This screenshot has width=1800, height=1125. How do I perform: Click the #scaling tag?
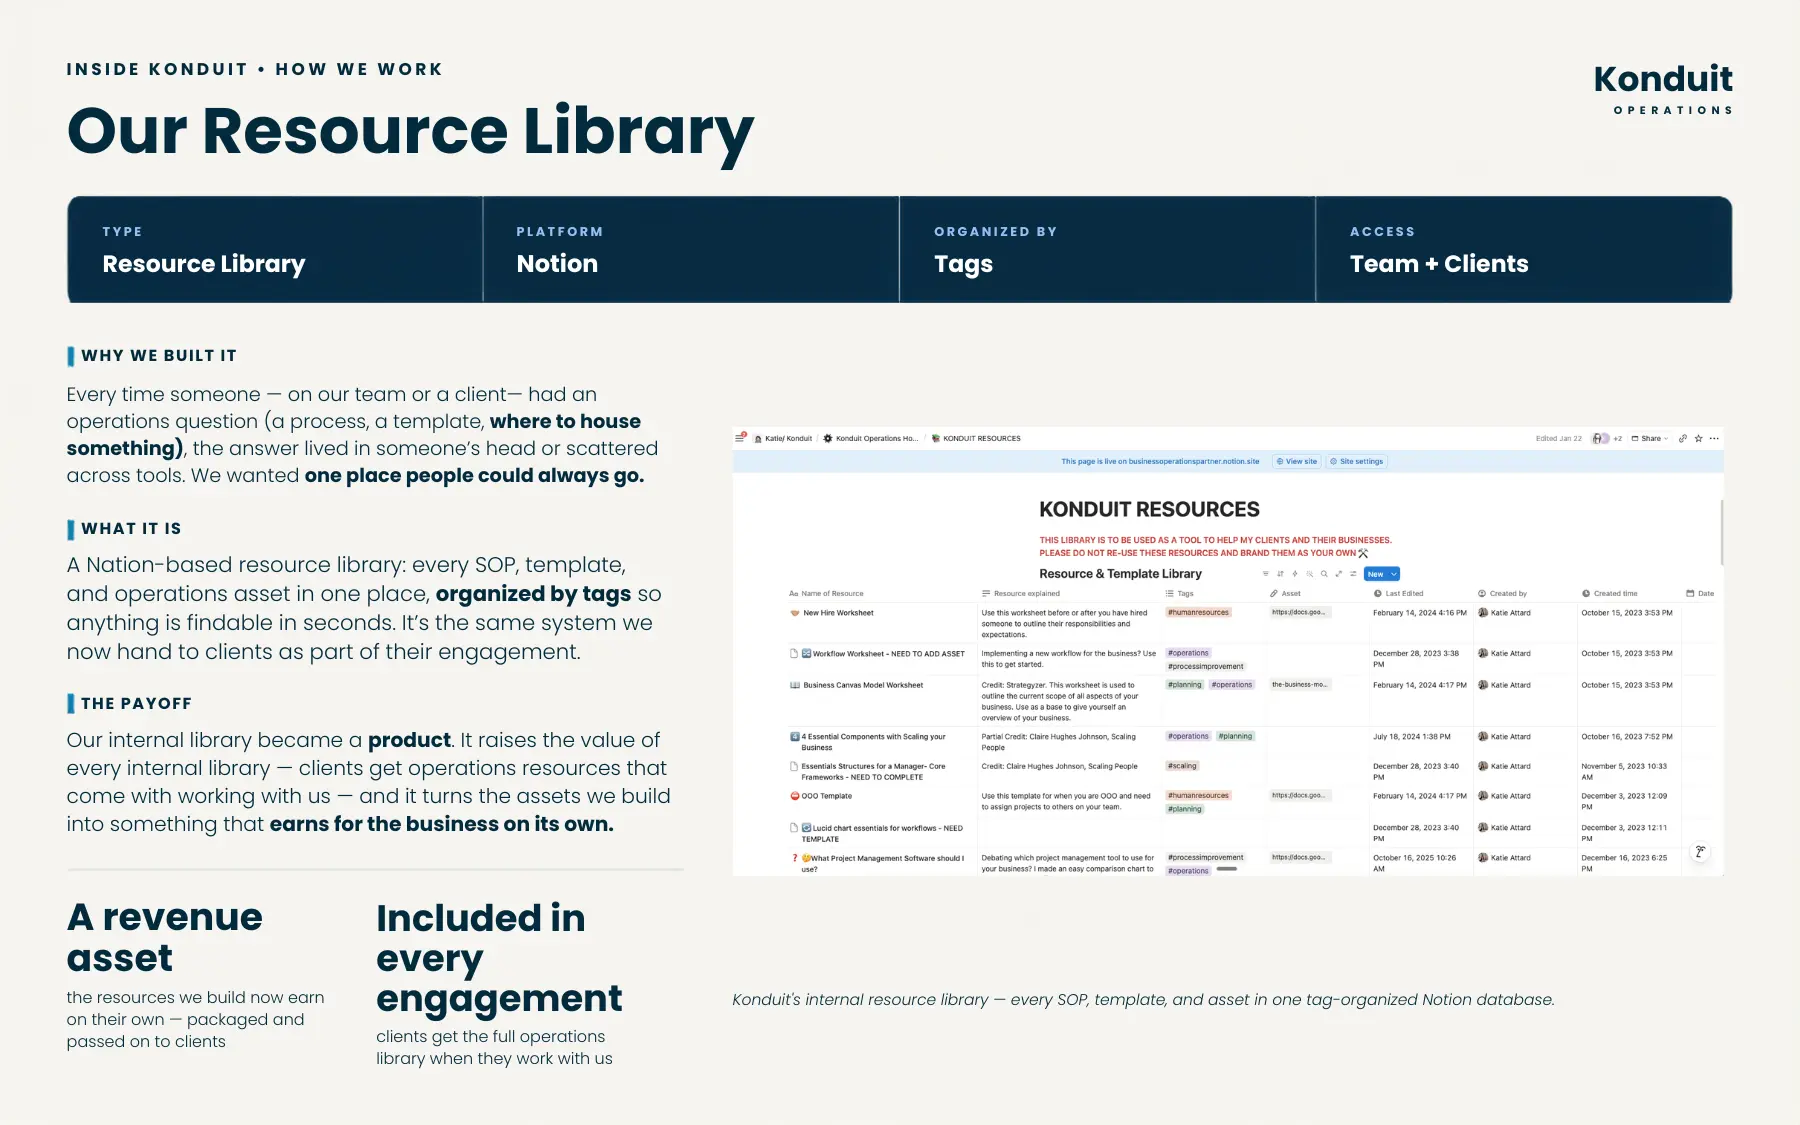pyautogui.click(x=1182, y=765)
